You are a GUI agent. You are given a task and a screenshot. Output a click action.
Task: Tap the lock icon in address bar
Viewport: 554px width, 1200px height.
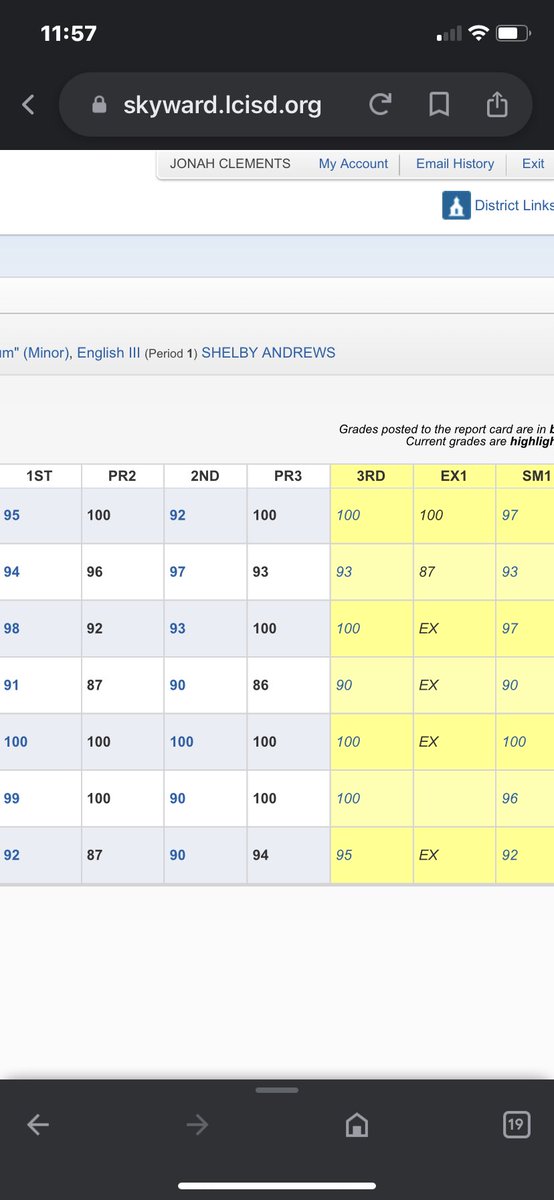click(98, 105)
